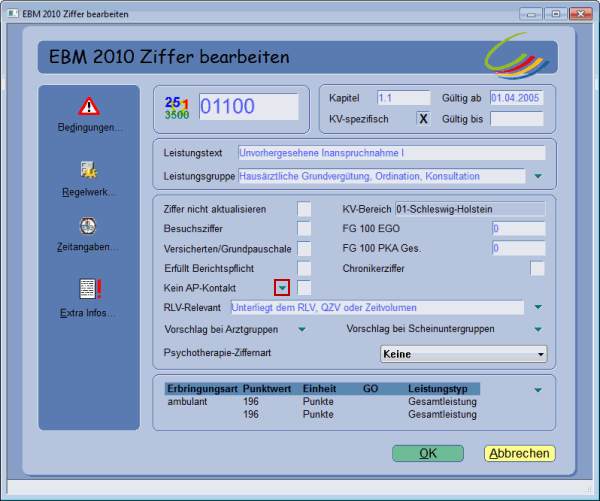Click the FG 100 PKA Ges. field
This screenshot has width=600, height=501.
[518, 248]
